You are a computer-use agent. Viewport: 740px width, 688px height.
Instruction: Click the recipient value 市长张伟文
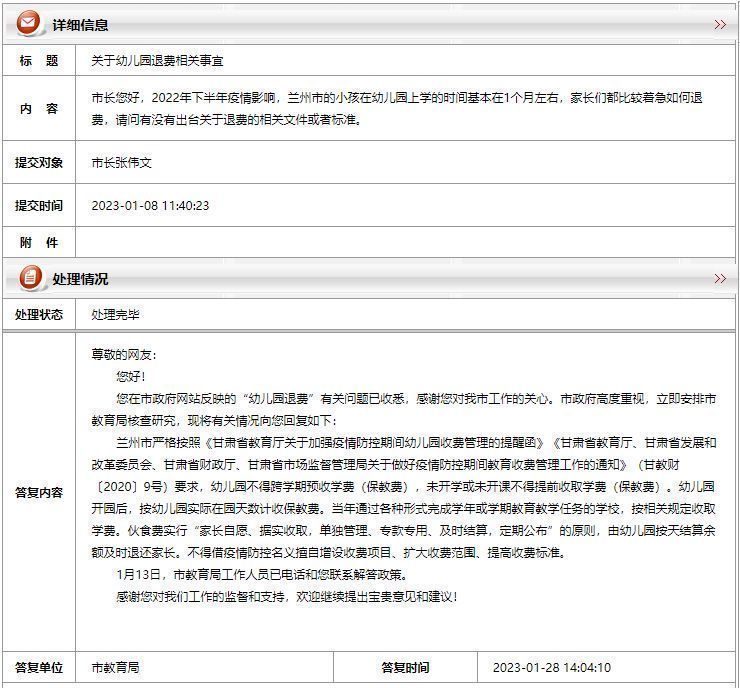click(x=121, y=162)
